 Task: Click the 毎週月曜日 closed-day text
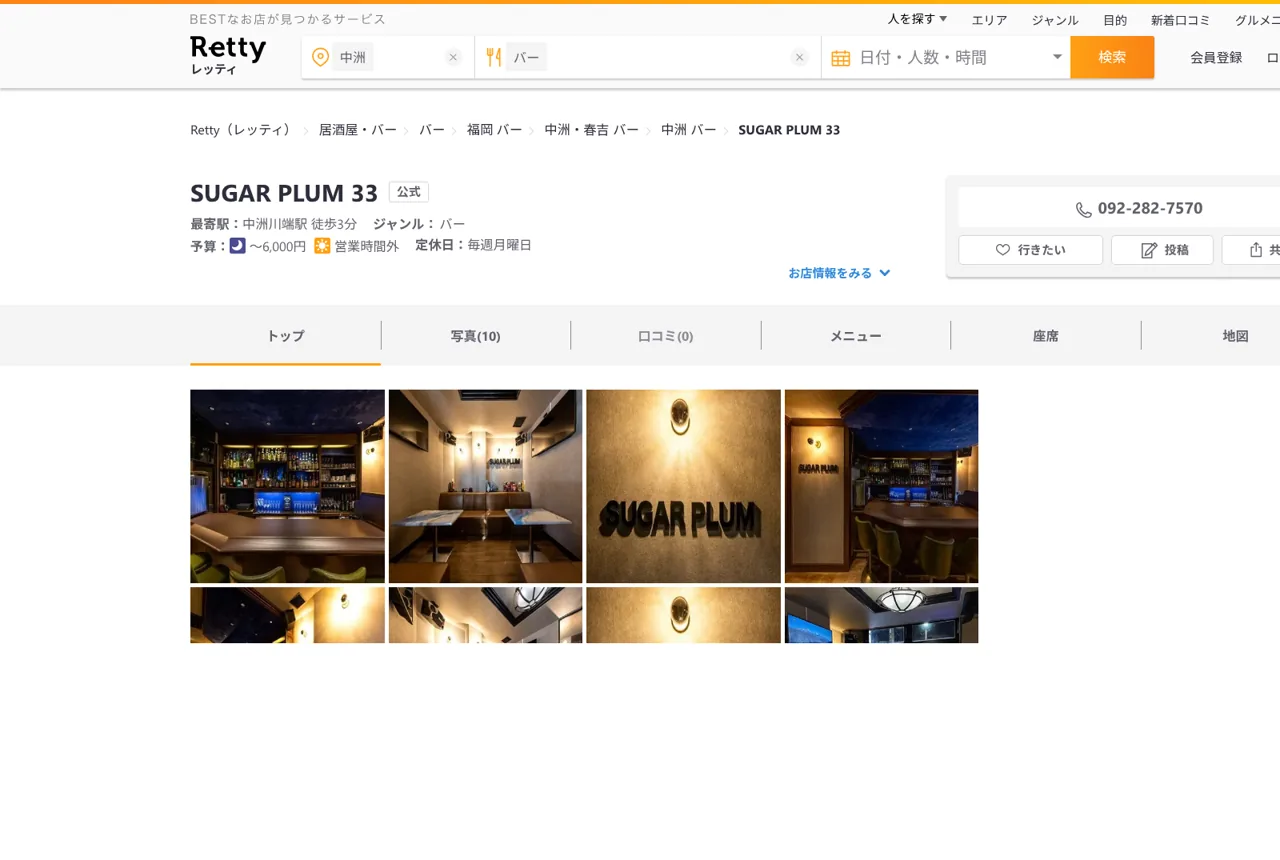click(x=500, y=245)
